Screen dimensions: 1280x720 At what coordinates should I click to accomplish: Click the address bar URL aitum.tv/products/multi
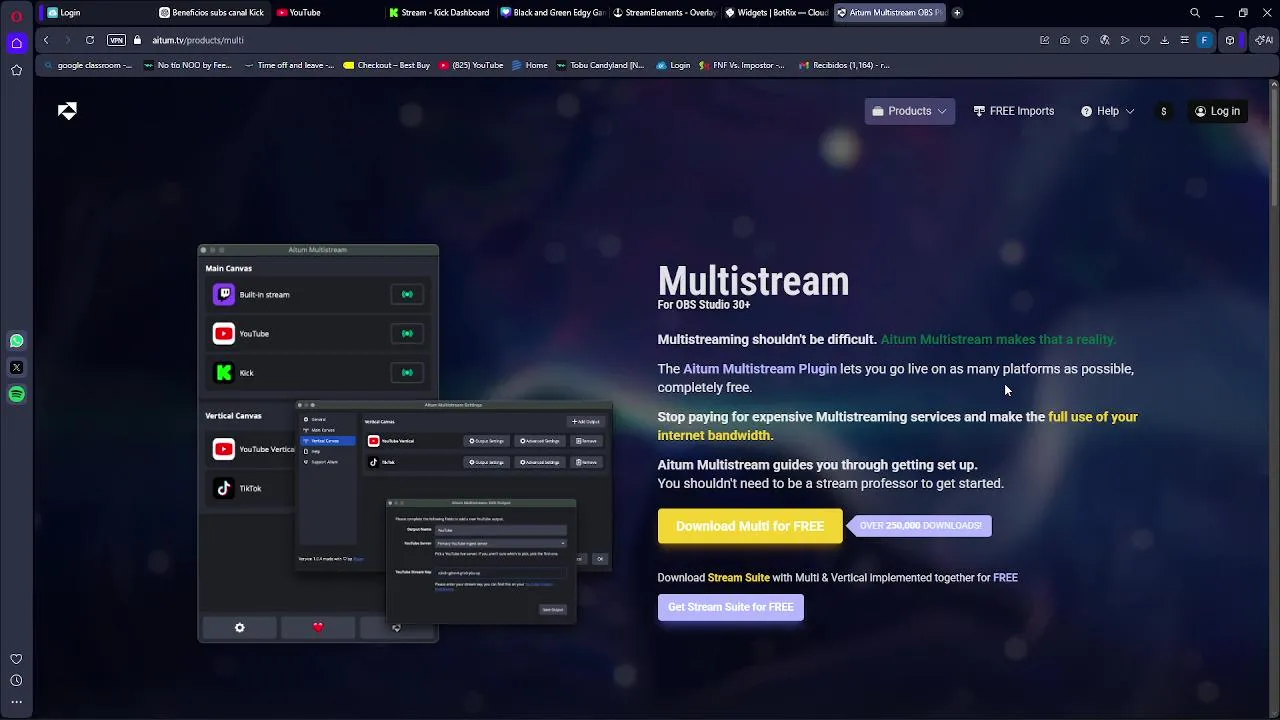tap(198, 40)
